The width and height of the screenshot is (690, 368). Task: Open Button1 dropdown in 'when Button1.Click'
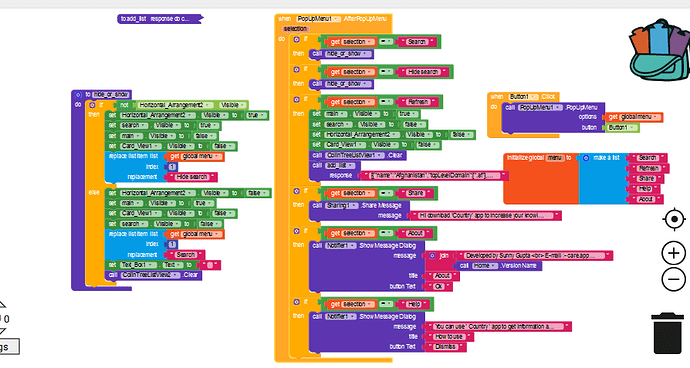[523, 97]
